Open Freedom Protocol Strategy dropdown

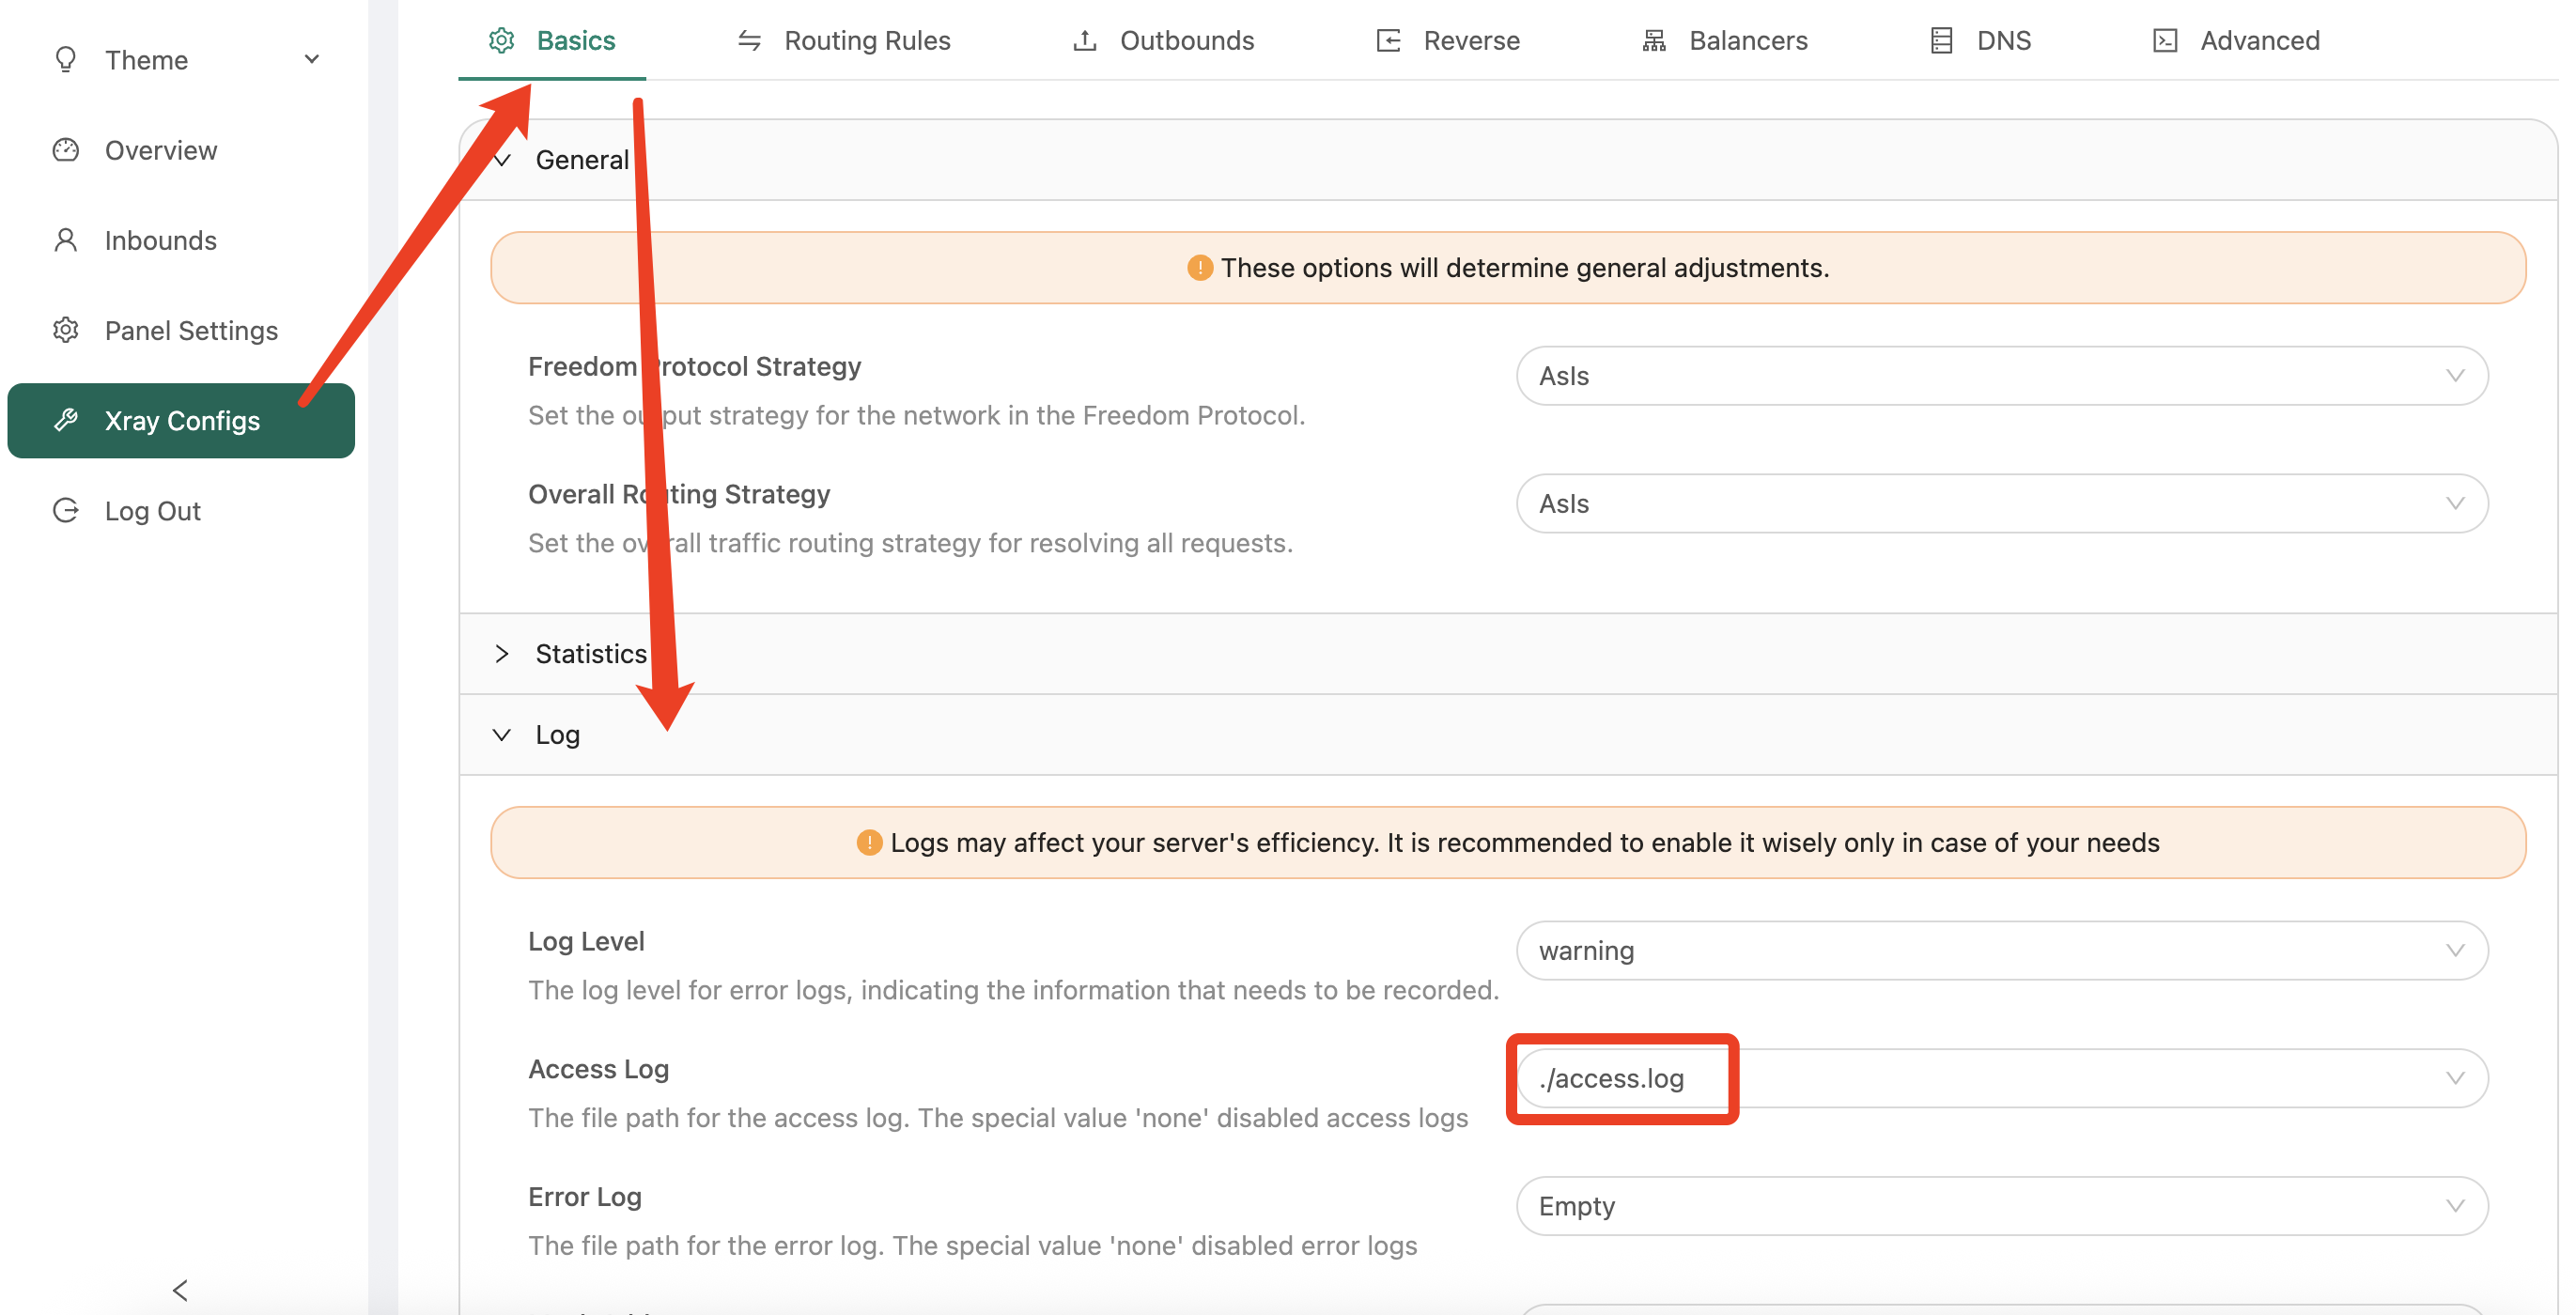tap(2001, 376)
